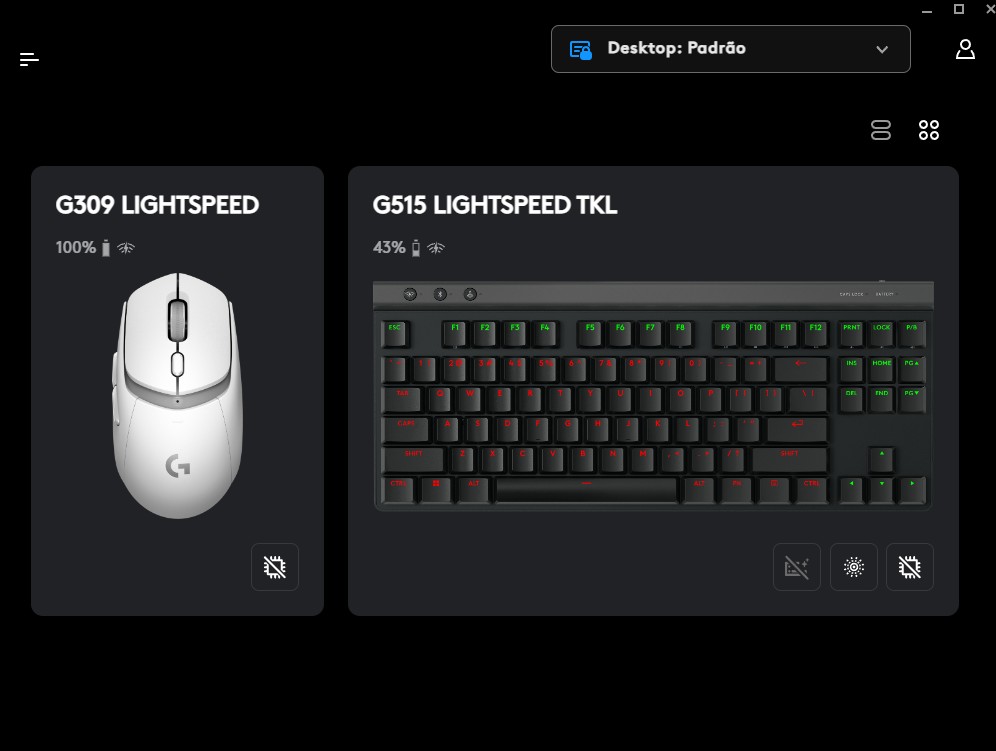Open G515 onboard memory mode icon
This screenshot has width=996, height=751.
910,567
